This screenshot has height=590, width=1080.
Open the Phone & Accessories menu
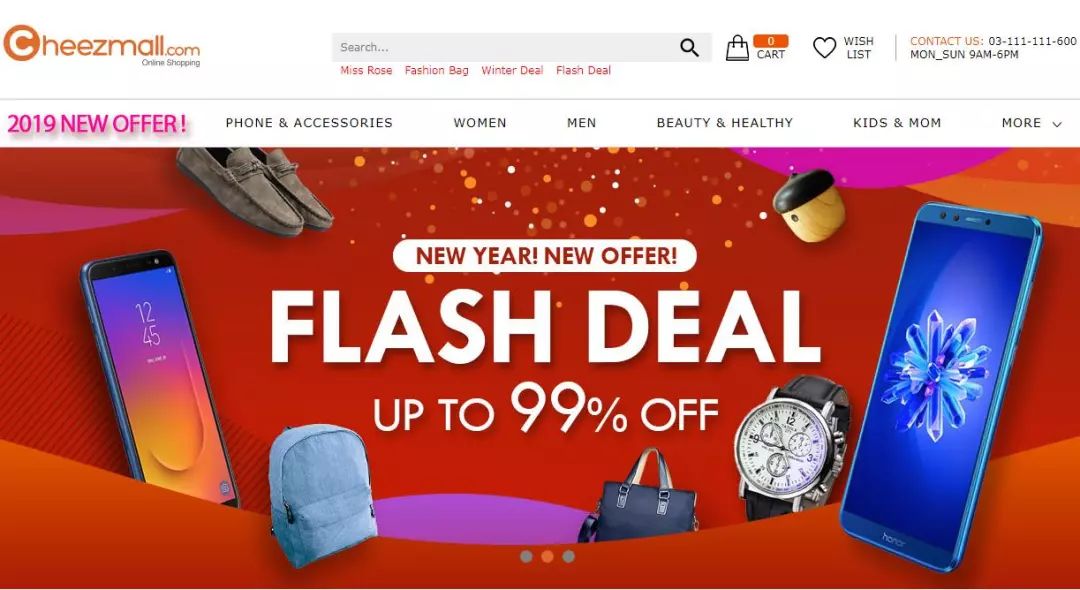click(x=309, y=123)
